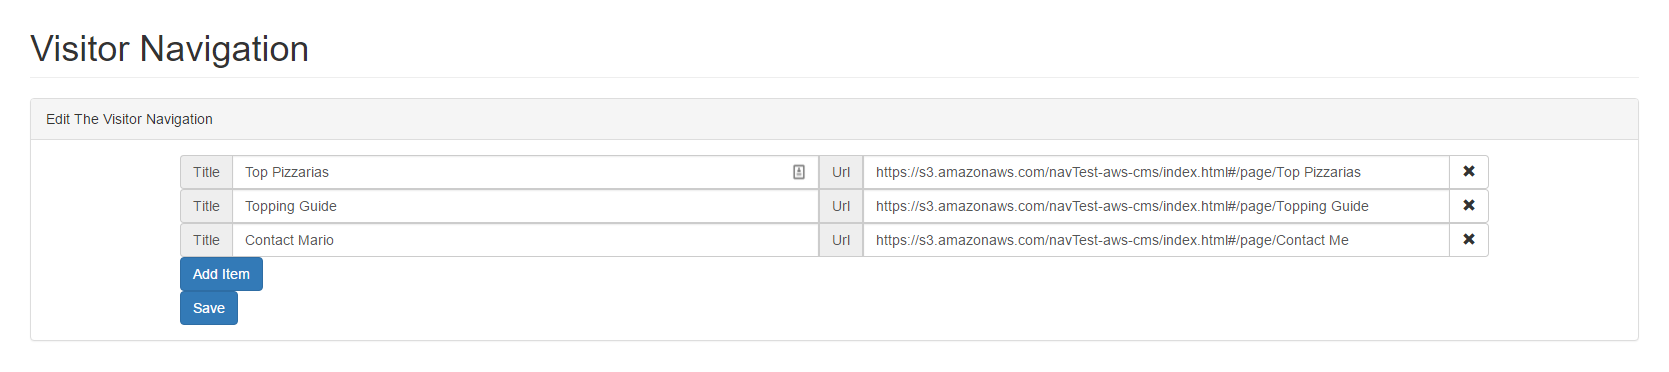Screen dimensions: 1669x372
Task: Focus the Top Pizzarias URL field
Action: point(1156,172)
